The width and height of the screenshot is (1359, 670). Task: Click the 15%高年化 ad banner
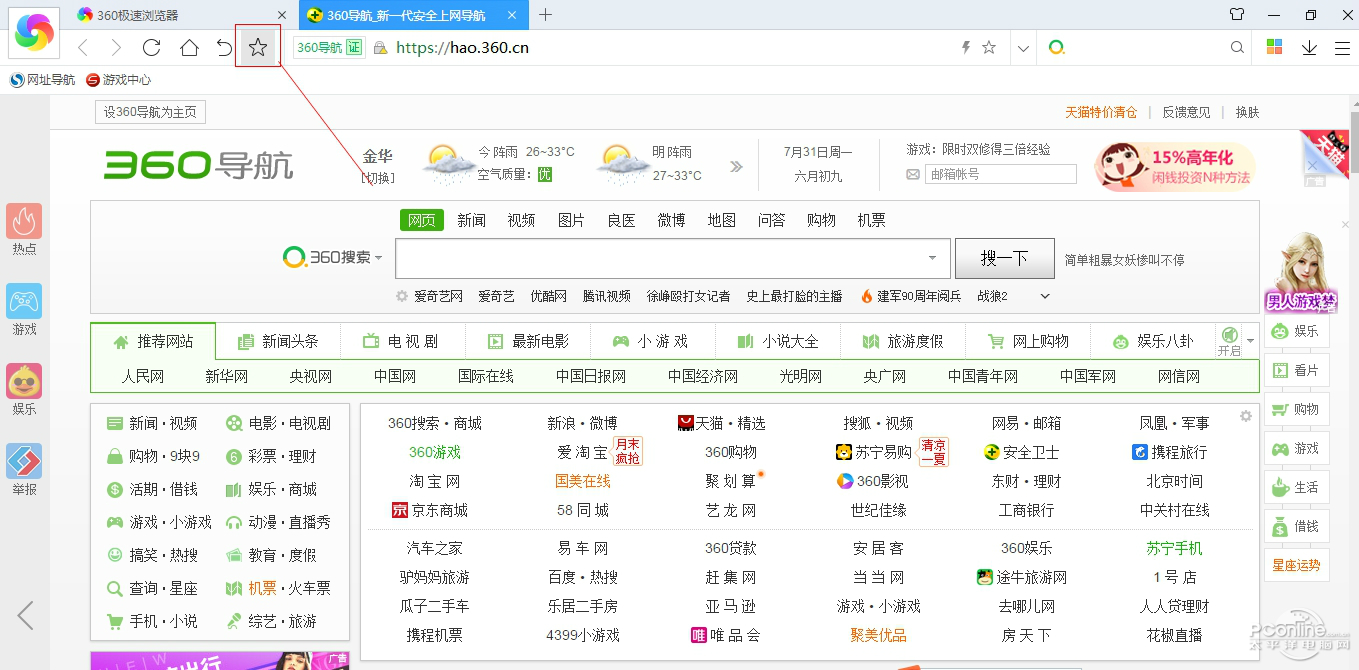[x=1175, y=167]
